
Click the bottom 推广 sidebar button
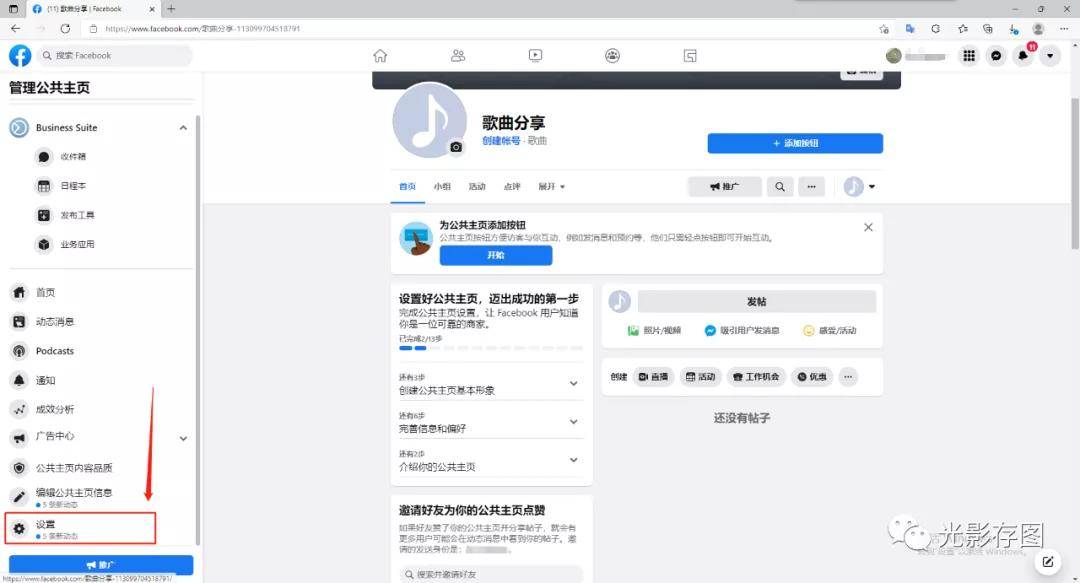(101, 564)
